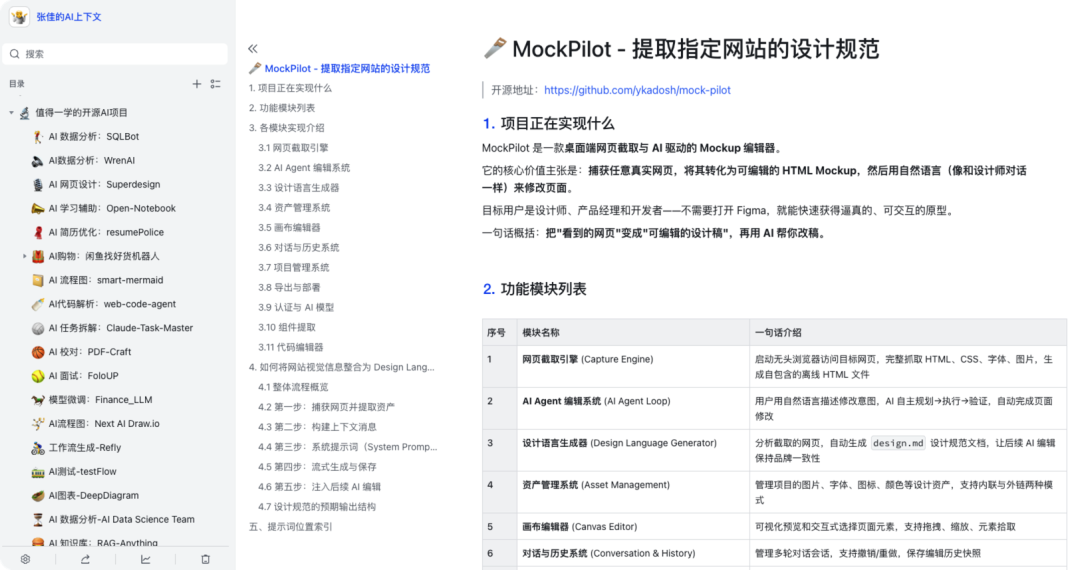Click the icon next to AI 流程图: smart-mermaid
1080x570 pixels.
(38, 280)
